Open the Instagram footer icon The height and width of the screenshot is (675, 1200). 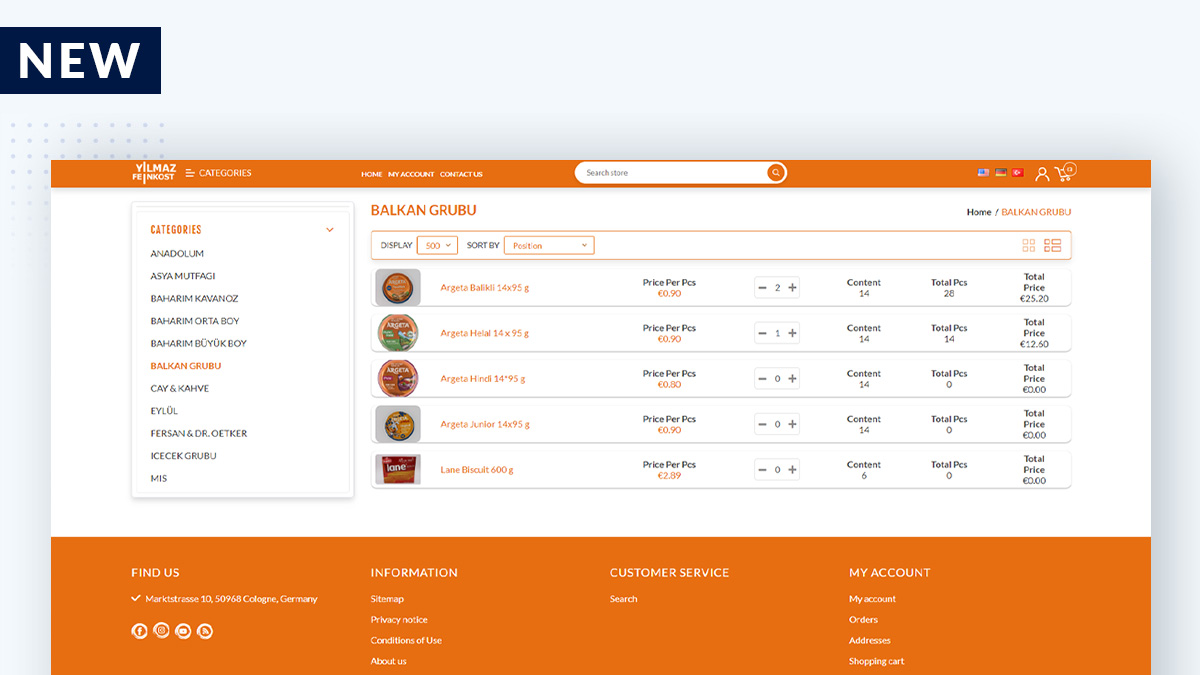coord(161,631)
